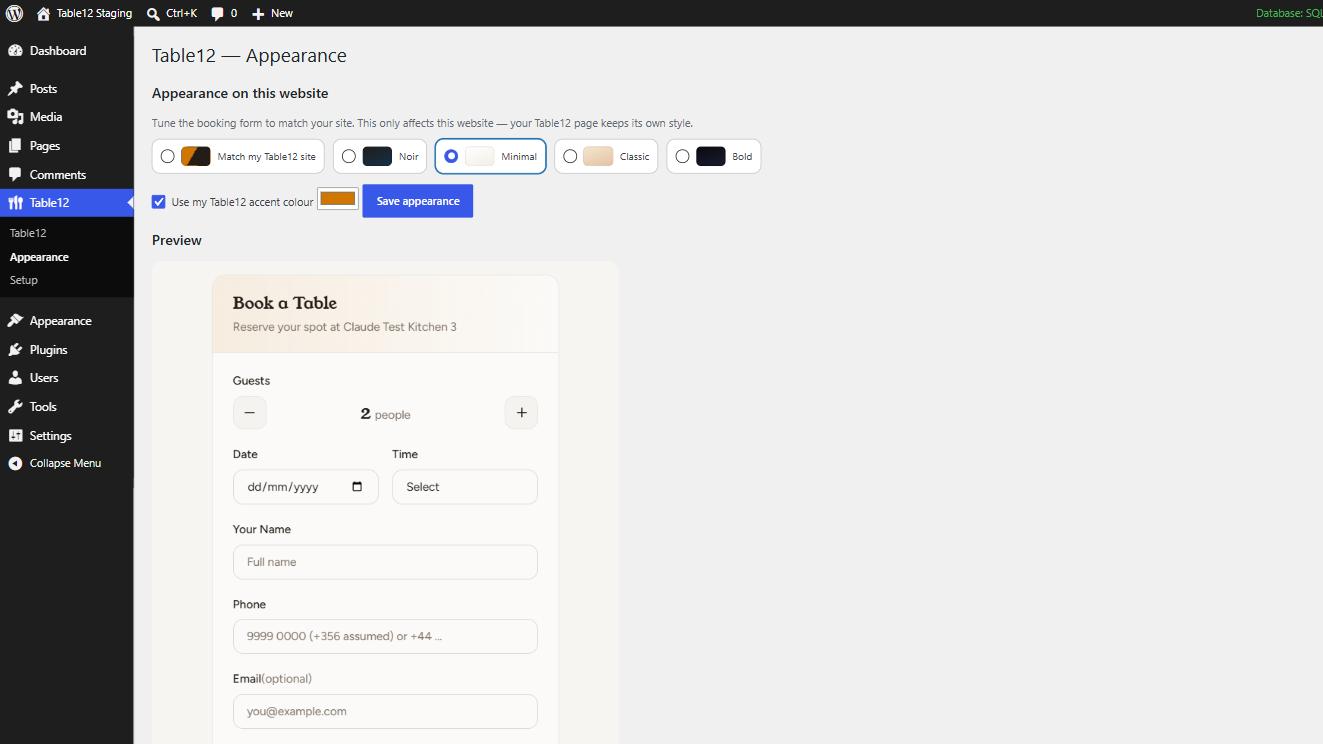Click the Phone number input field
1323x744 pixels.
pyautogui.click(x=385, y=636)
